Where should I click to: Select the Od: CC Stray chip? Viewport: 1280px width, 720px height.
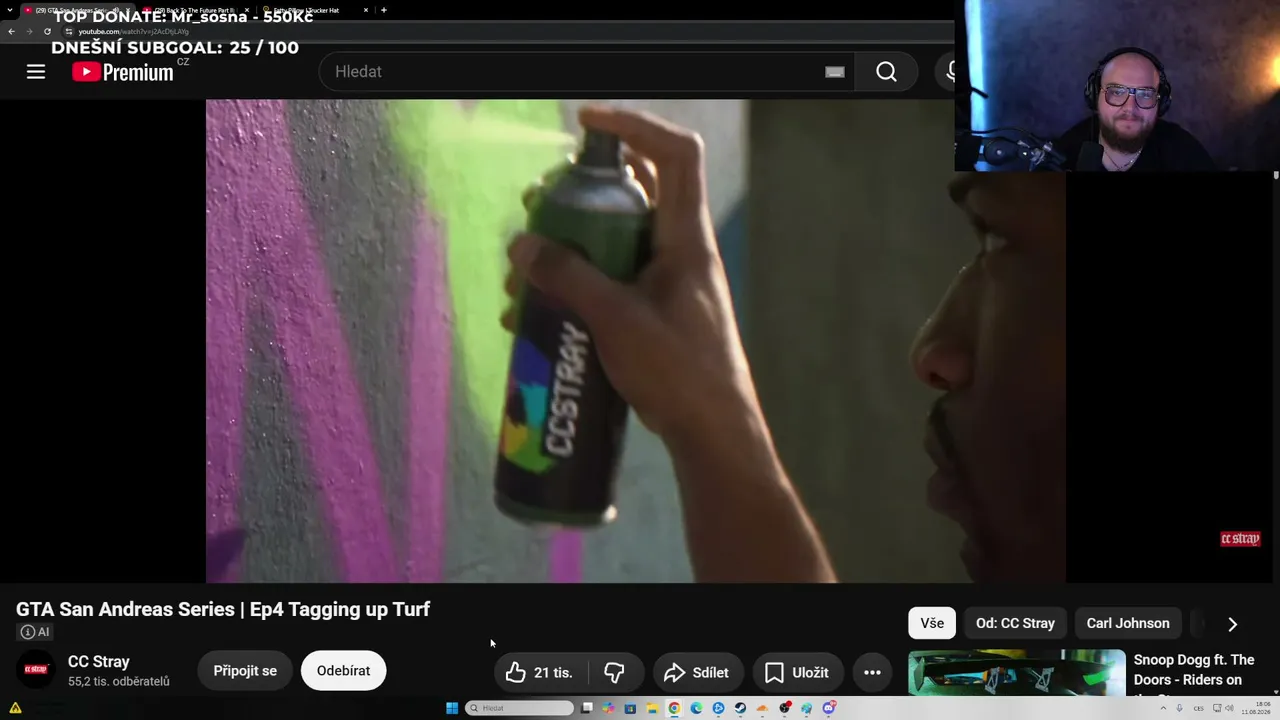[x=1015, y=623]
